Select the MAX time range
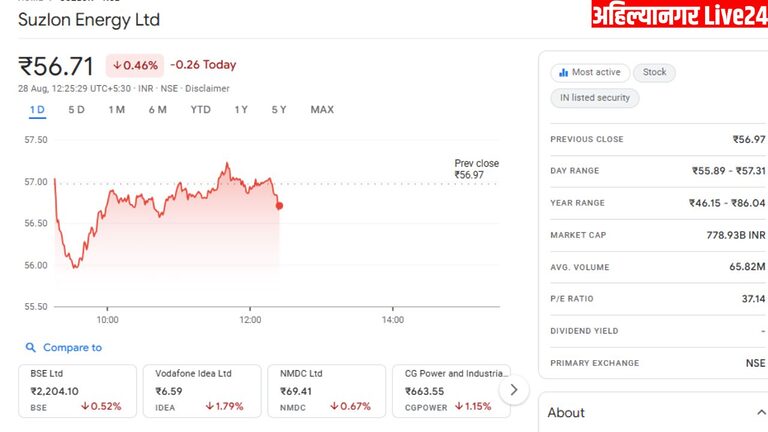This screenshot has height=432, width=768. click(322, 110)
